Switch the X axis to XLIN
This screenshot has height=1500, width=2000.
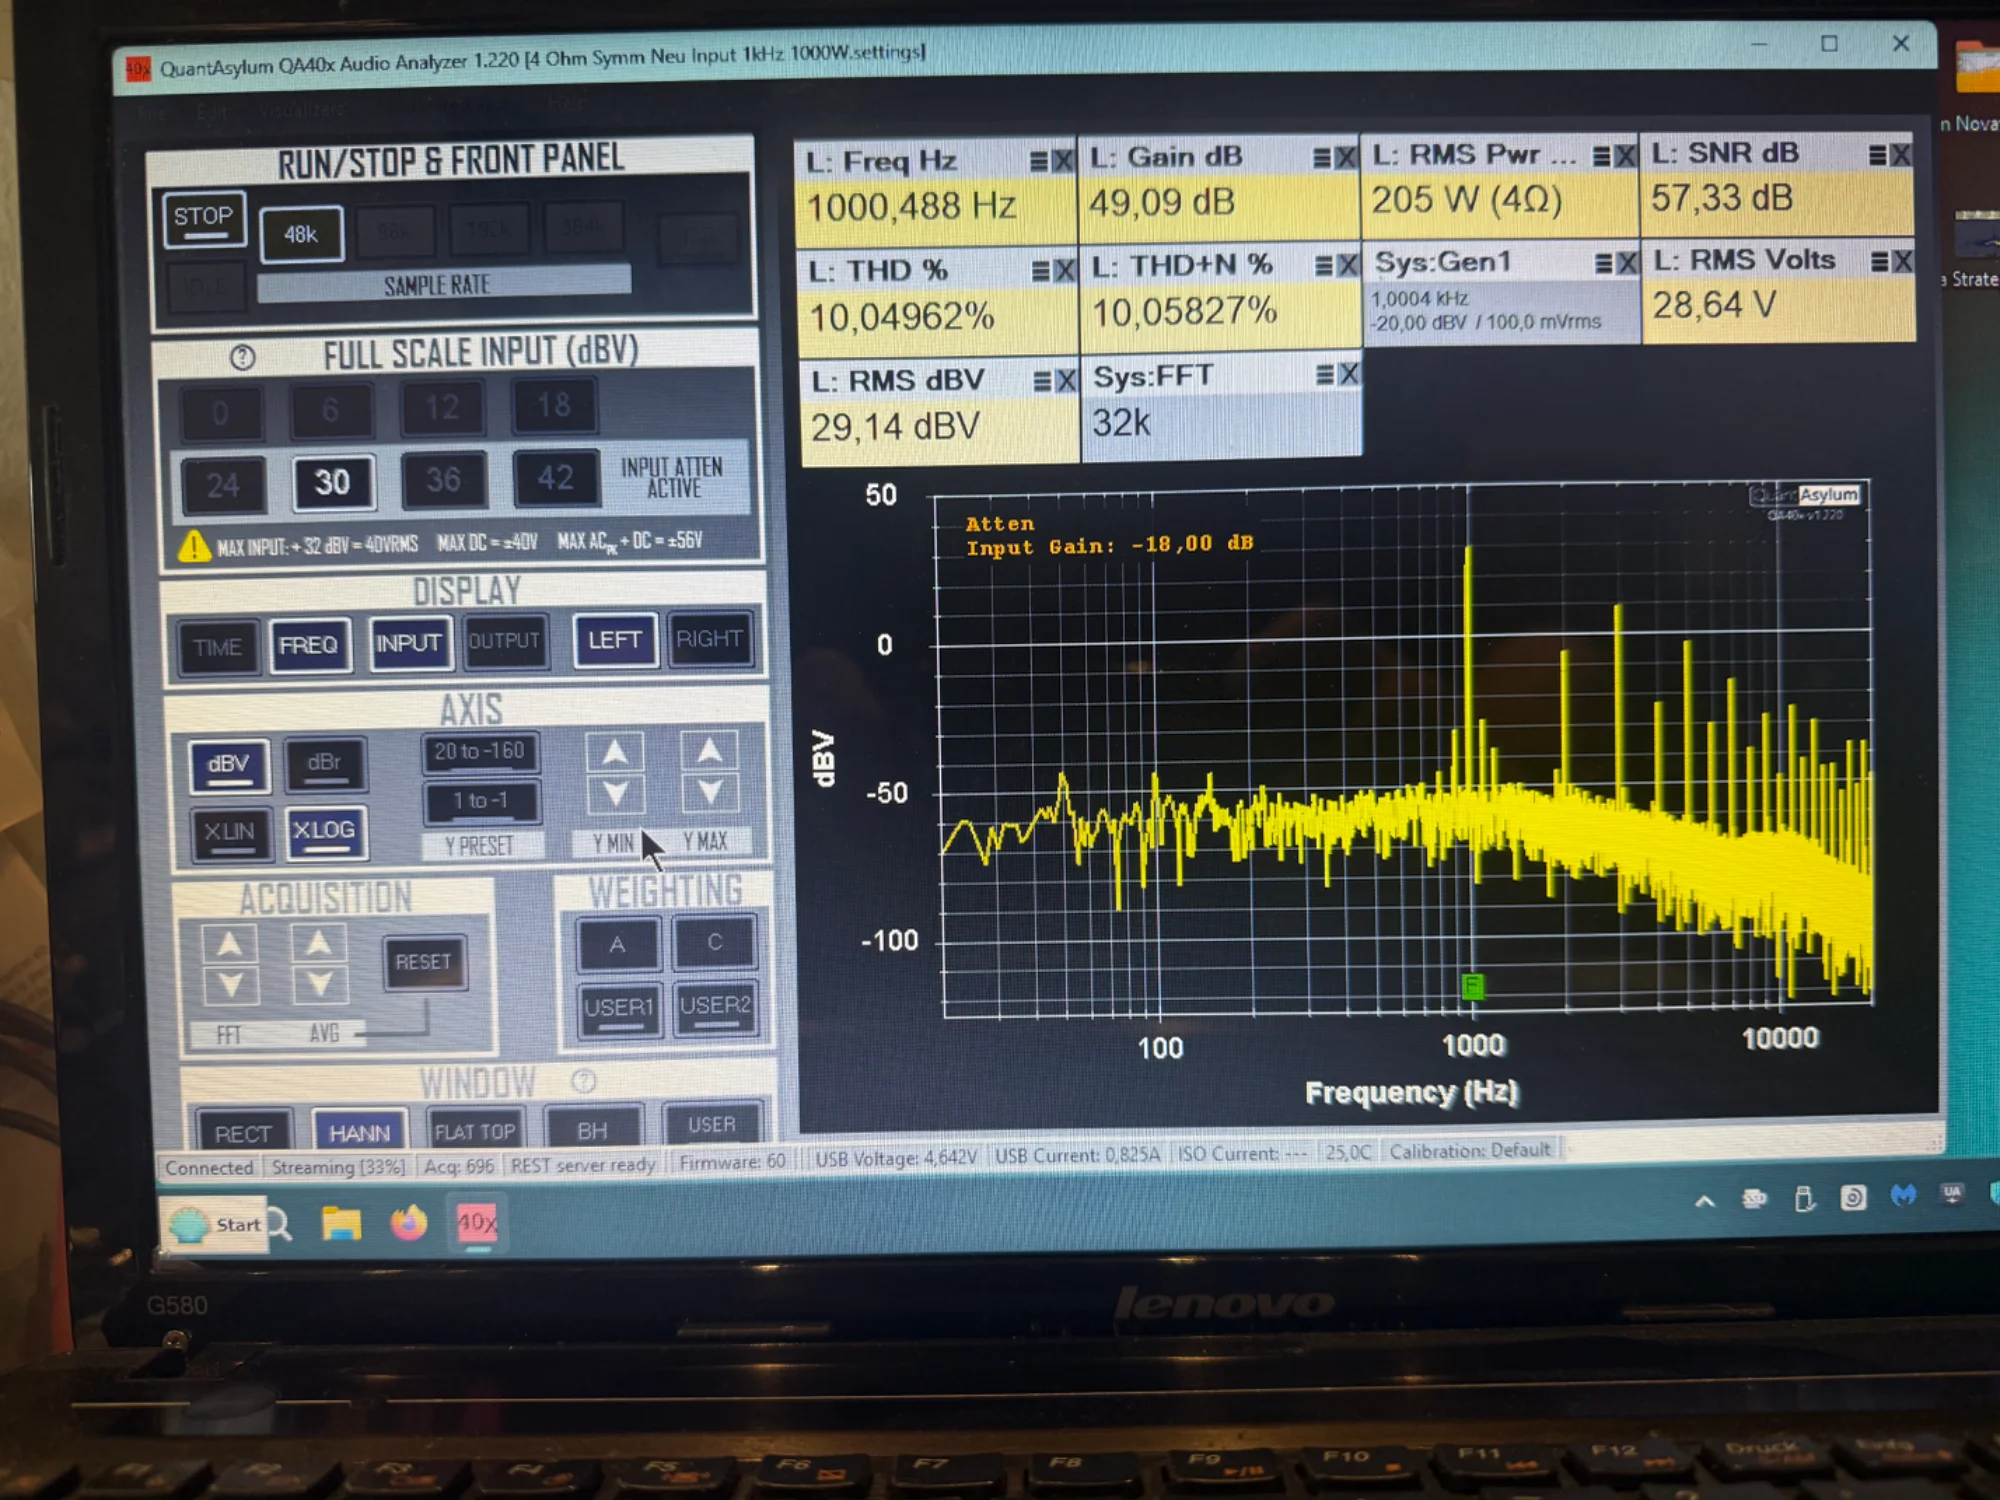point(230,833)
